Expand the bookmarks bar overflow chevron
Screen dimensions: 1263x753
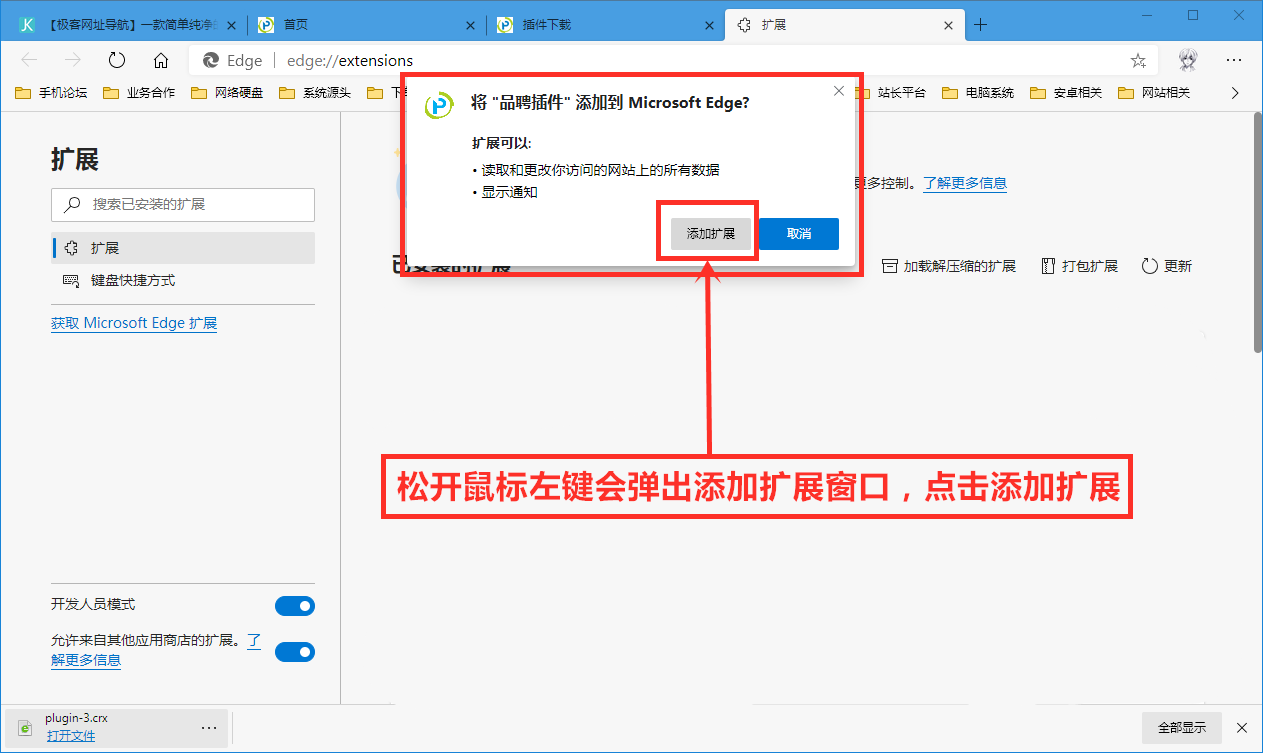tap(1235, 92)
